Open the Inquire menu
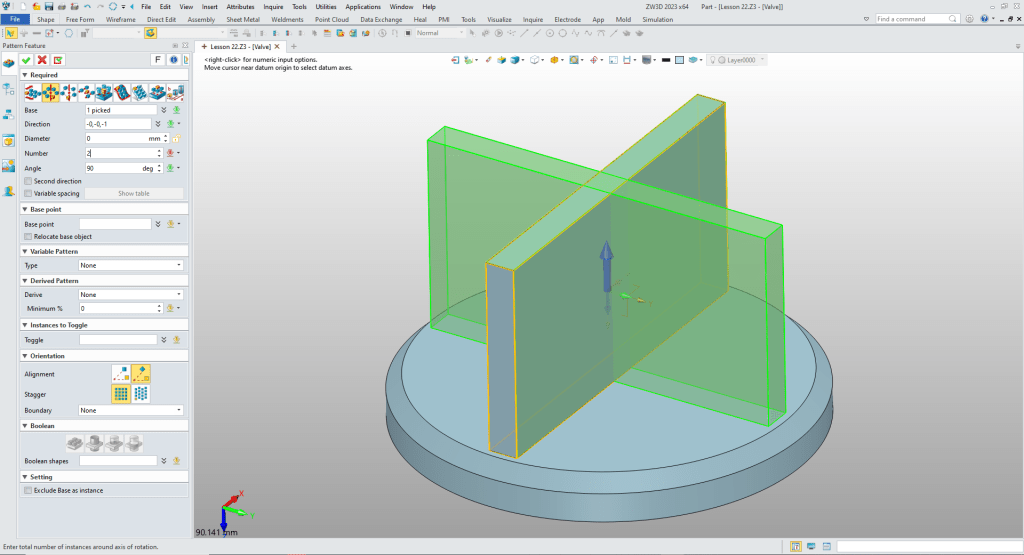Image resolution: width=1024 pixels, height=555 pixels. [273, 6]
